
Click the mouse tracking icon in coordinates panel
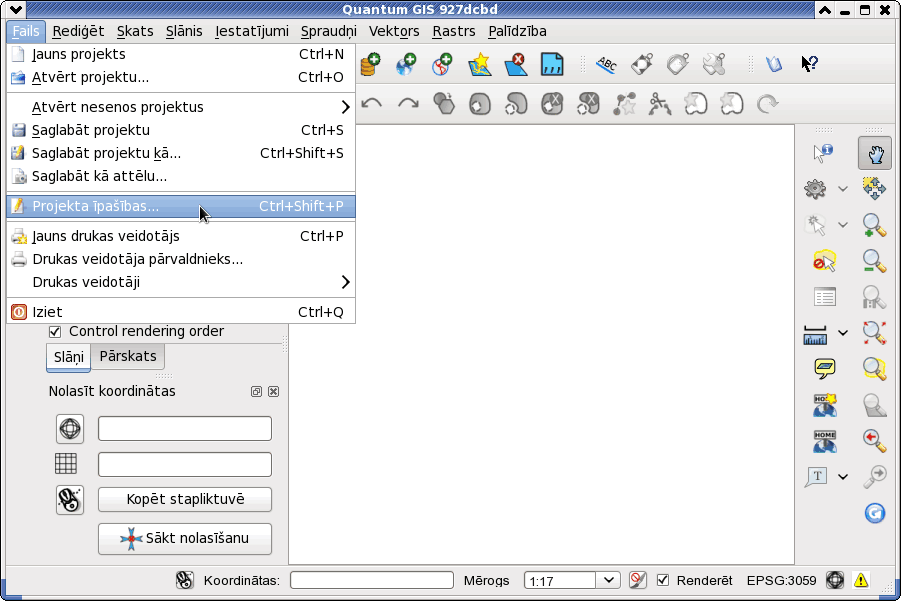70,499
